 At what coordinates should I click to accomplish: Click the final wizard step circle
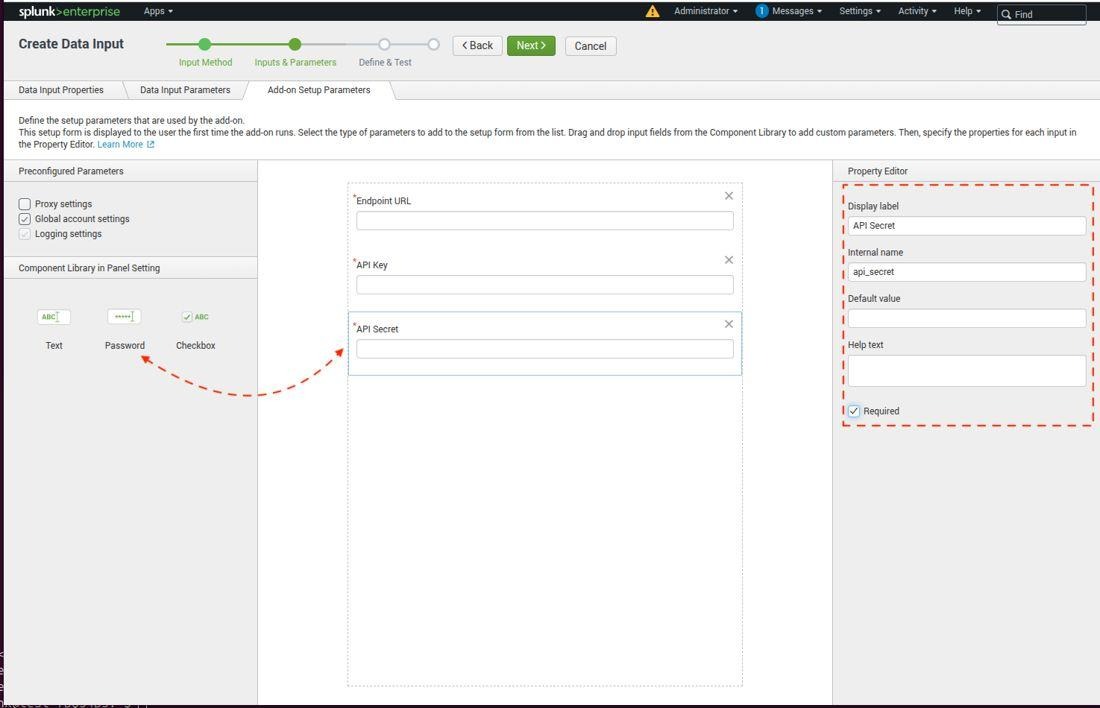coord(434,44)
